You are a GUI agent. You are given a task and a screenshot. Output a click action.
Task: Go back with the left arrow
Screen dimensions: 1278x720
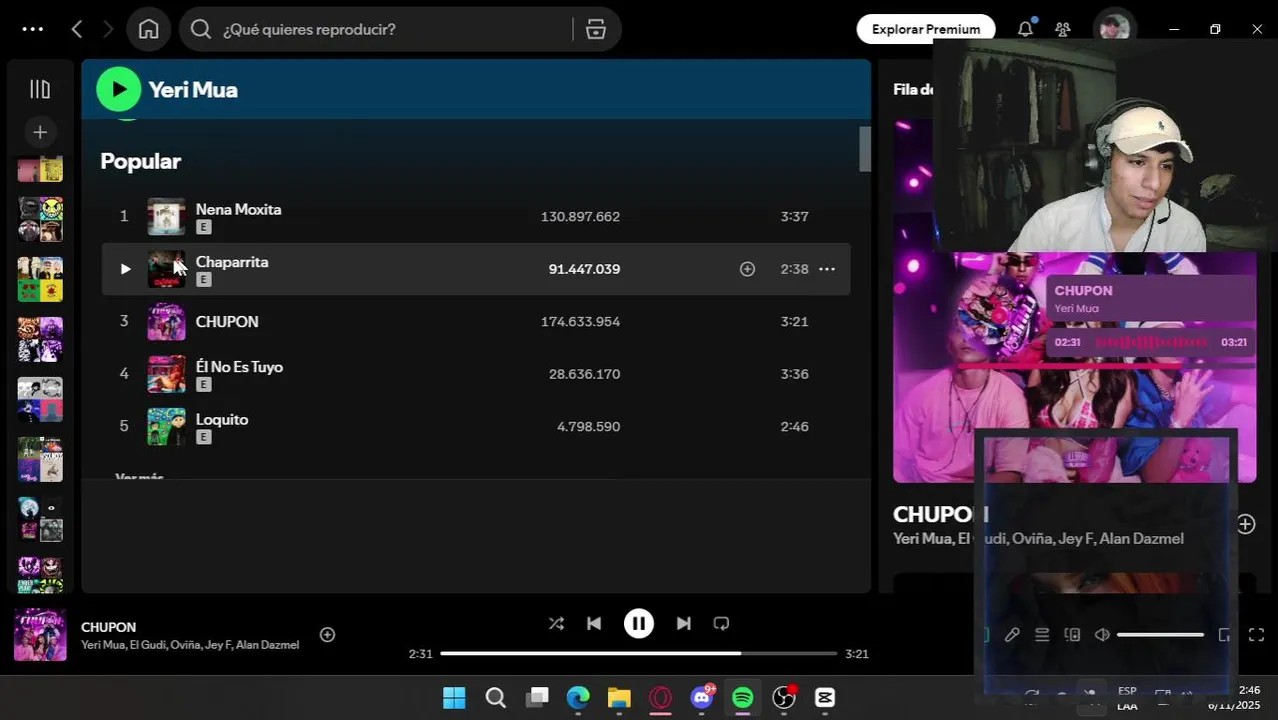[77, 29]
